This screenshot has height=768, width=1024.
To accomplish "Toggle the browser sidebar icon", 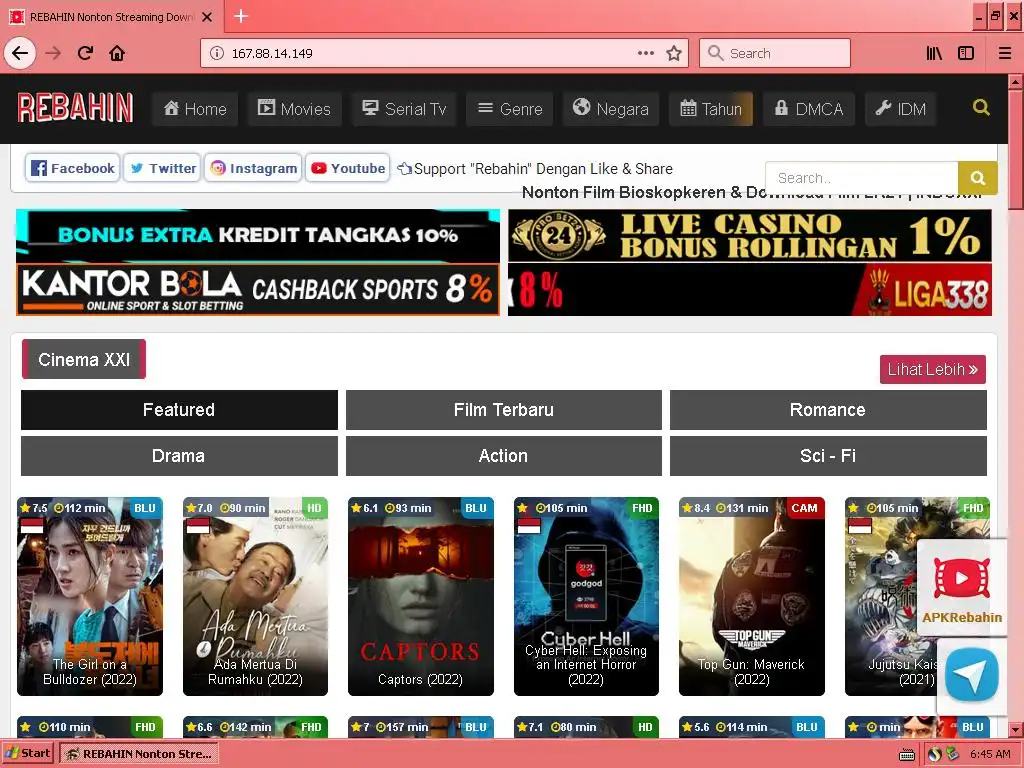I will coord(966,53).
